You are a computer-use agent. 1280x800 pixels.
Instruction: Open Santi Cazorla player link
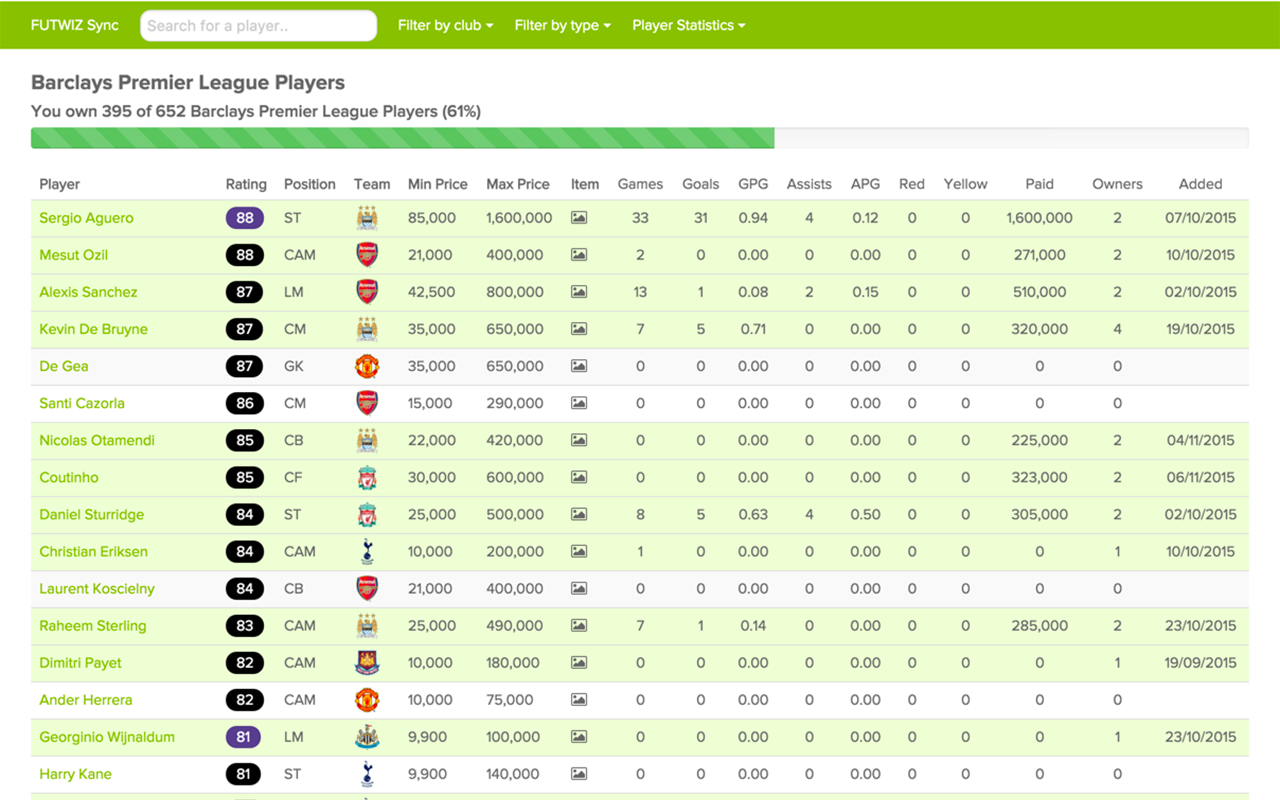click(82, 403)
